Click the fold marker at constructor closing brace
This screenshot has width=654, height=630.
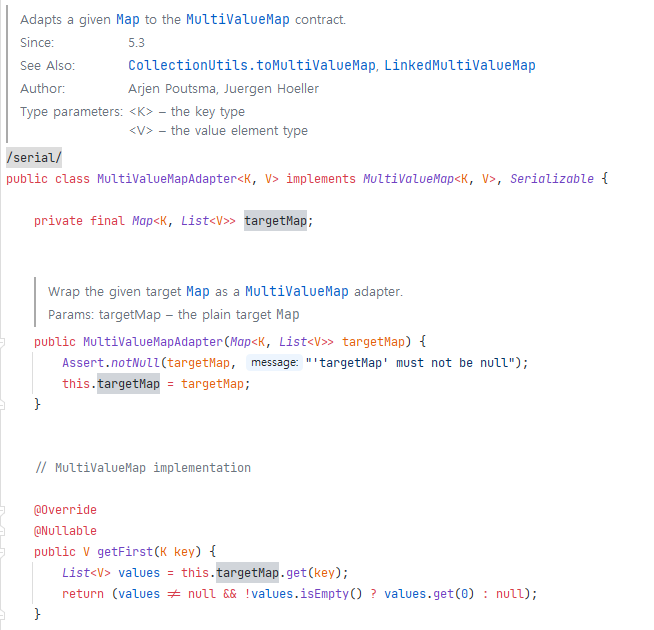2,404
